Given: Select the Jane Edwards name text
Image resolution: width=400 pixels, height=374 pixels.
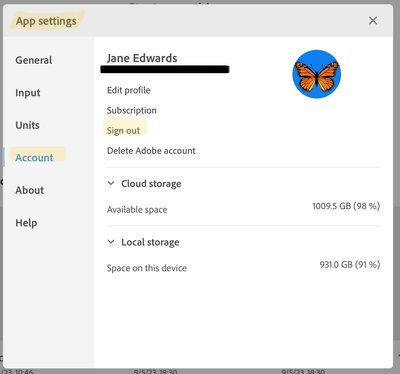Looking at the screenshot, I should (142, 58).
